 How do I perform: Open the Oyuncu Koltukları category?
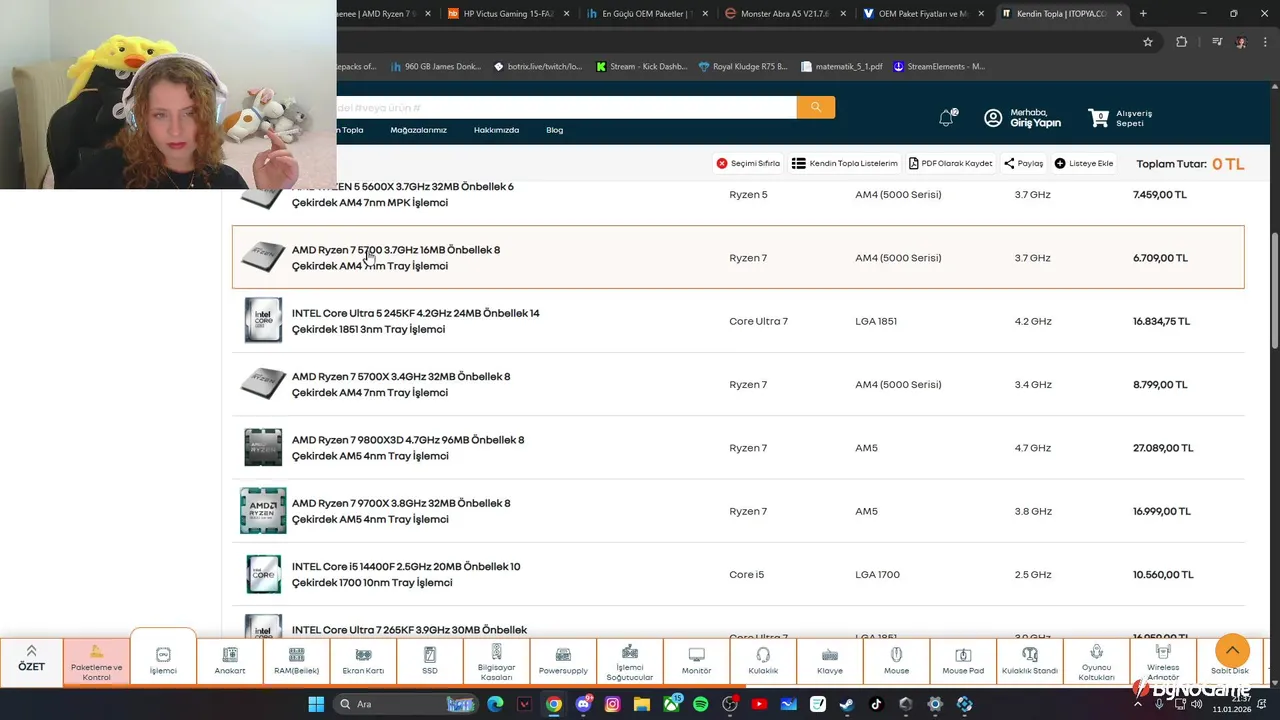click(1096, 661)
